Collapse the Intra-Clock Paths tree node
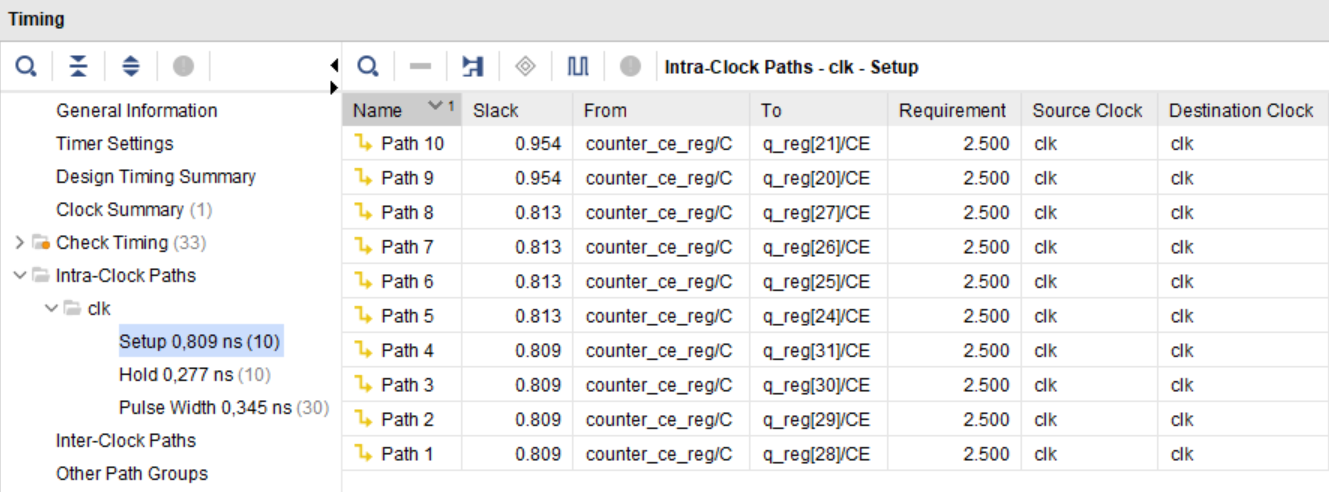Image resolution: width=1329 pixels, height=492 pixels. click(x=21, y=276)
